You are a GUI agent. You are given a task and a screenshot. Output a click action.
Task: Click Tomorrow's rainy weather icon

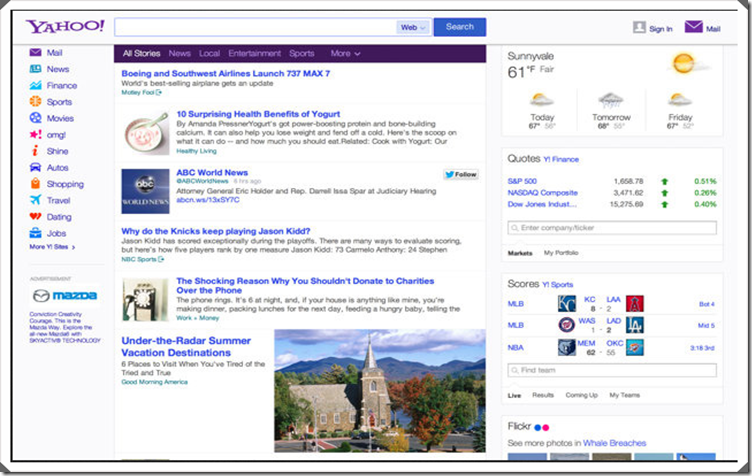[x=611, y=100]
